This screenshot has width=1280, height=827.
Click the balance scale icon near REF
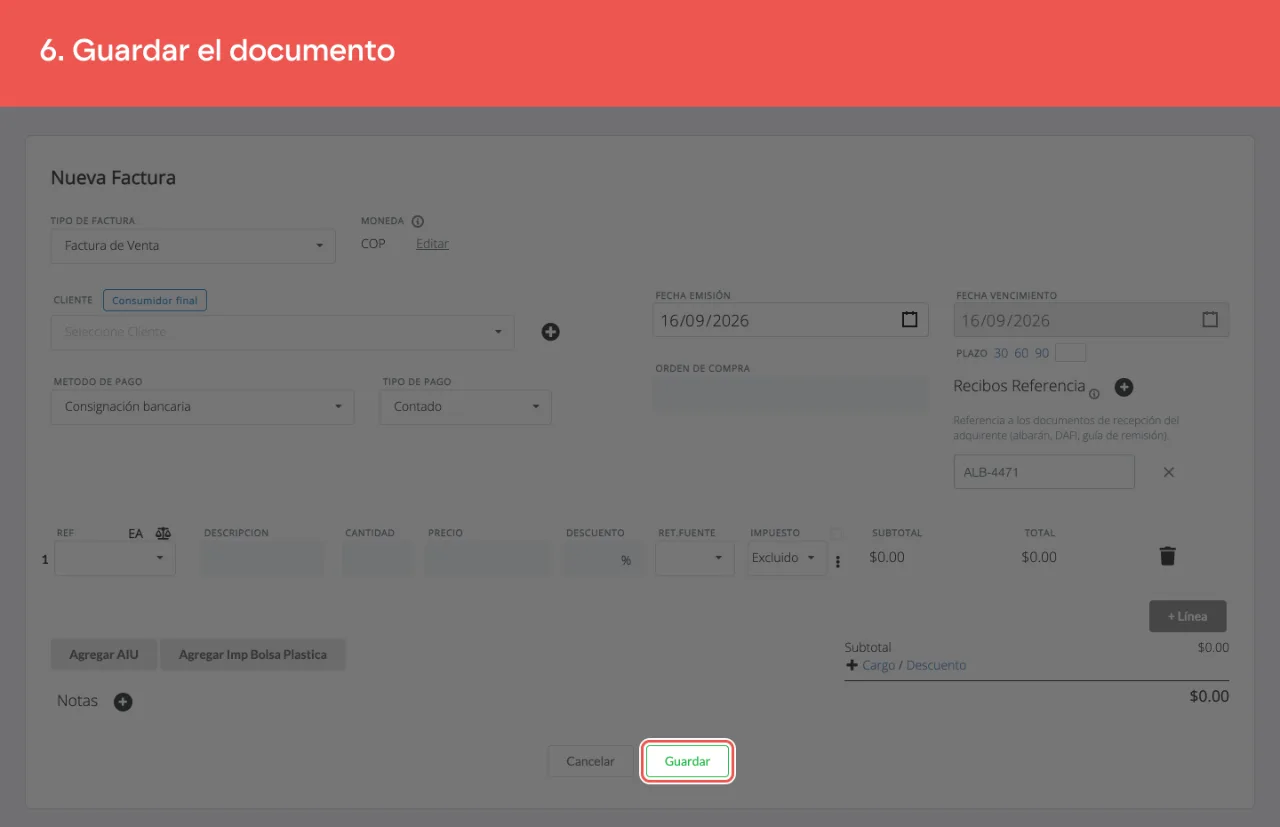163,533
